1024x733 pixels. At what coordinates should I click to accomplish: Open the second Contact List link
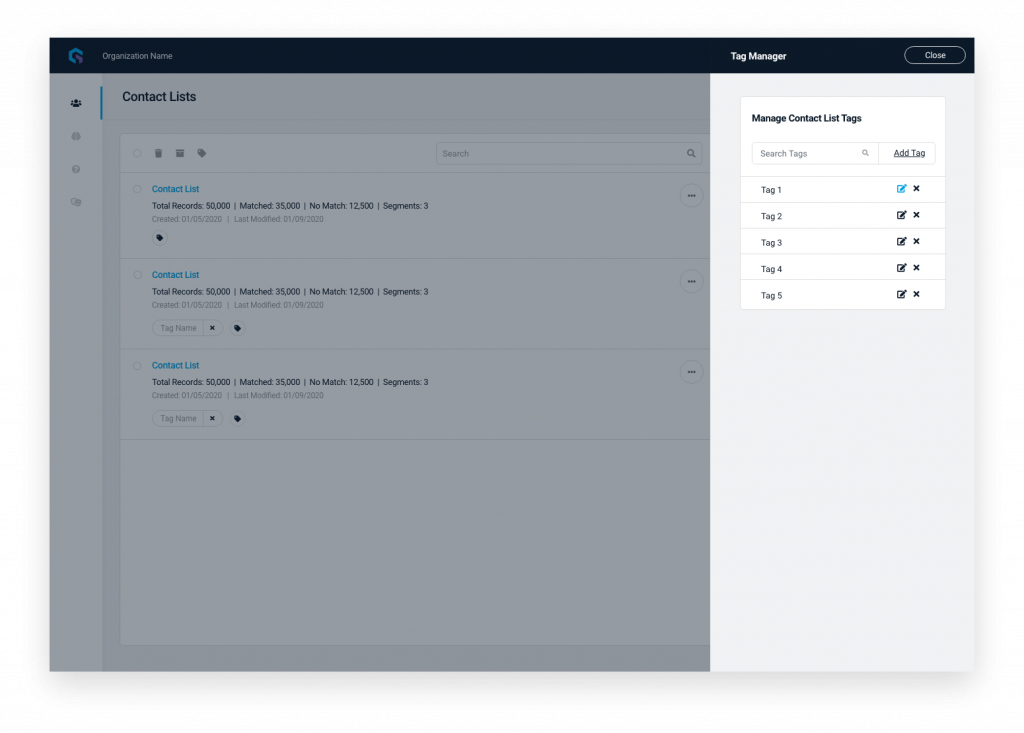[x=175, y=275]
